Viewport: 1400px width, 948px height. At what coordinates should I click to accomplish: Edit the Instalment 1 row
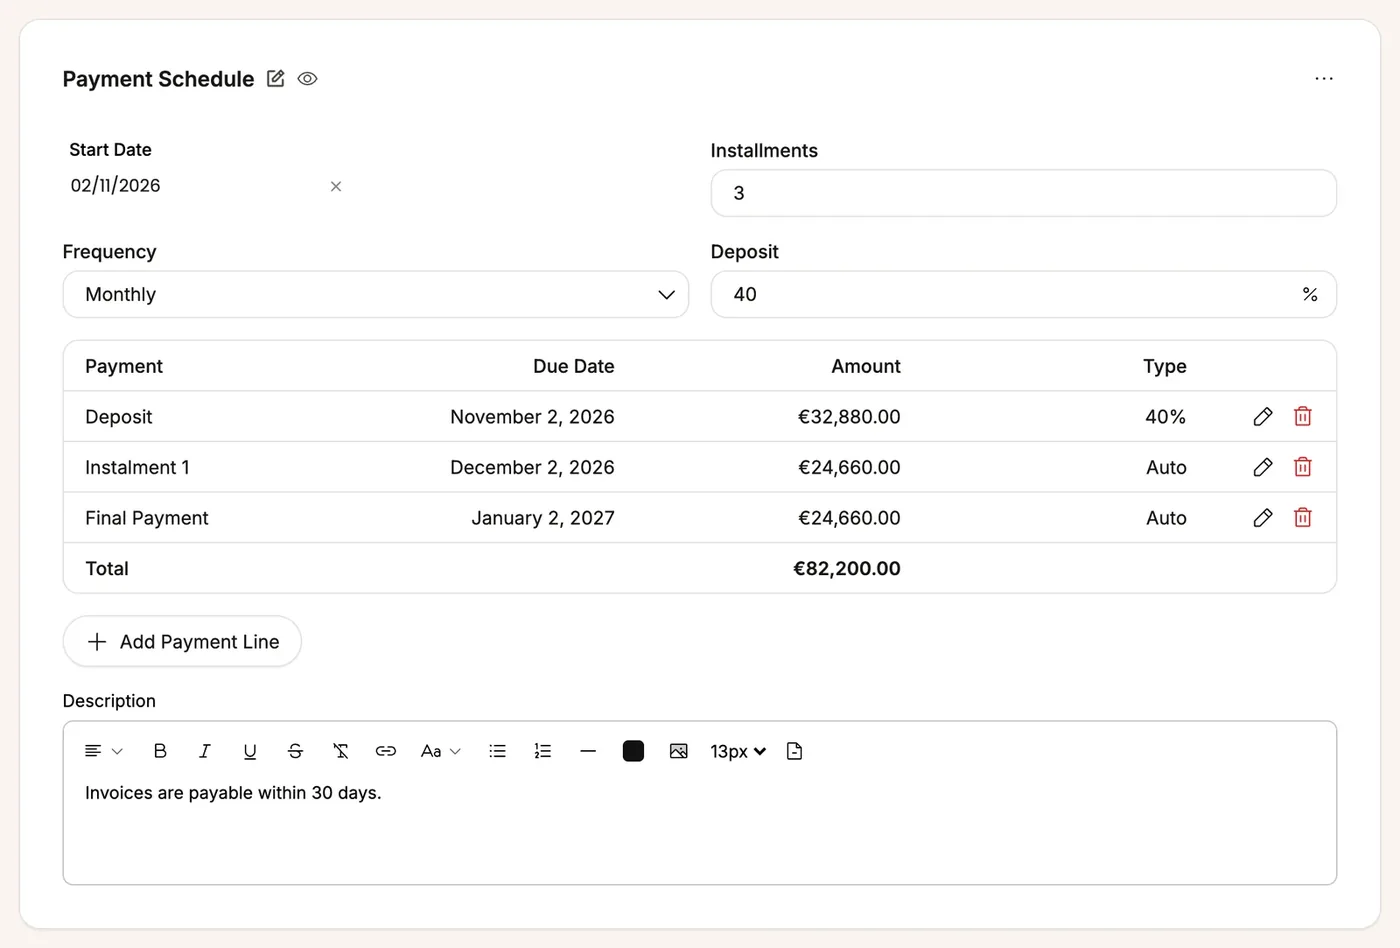(1263, 467)
